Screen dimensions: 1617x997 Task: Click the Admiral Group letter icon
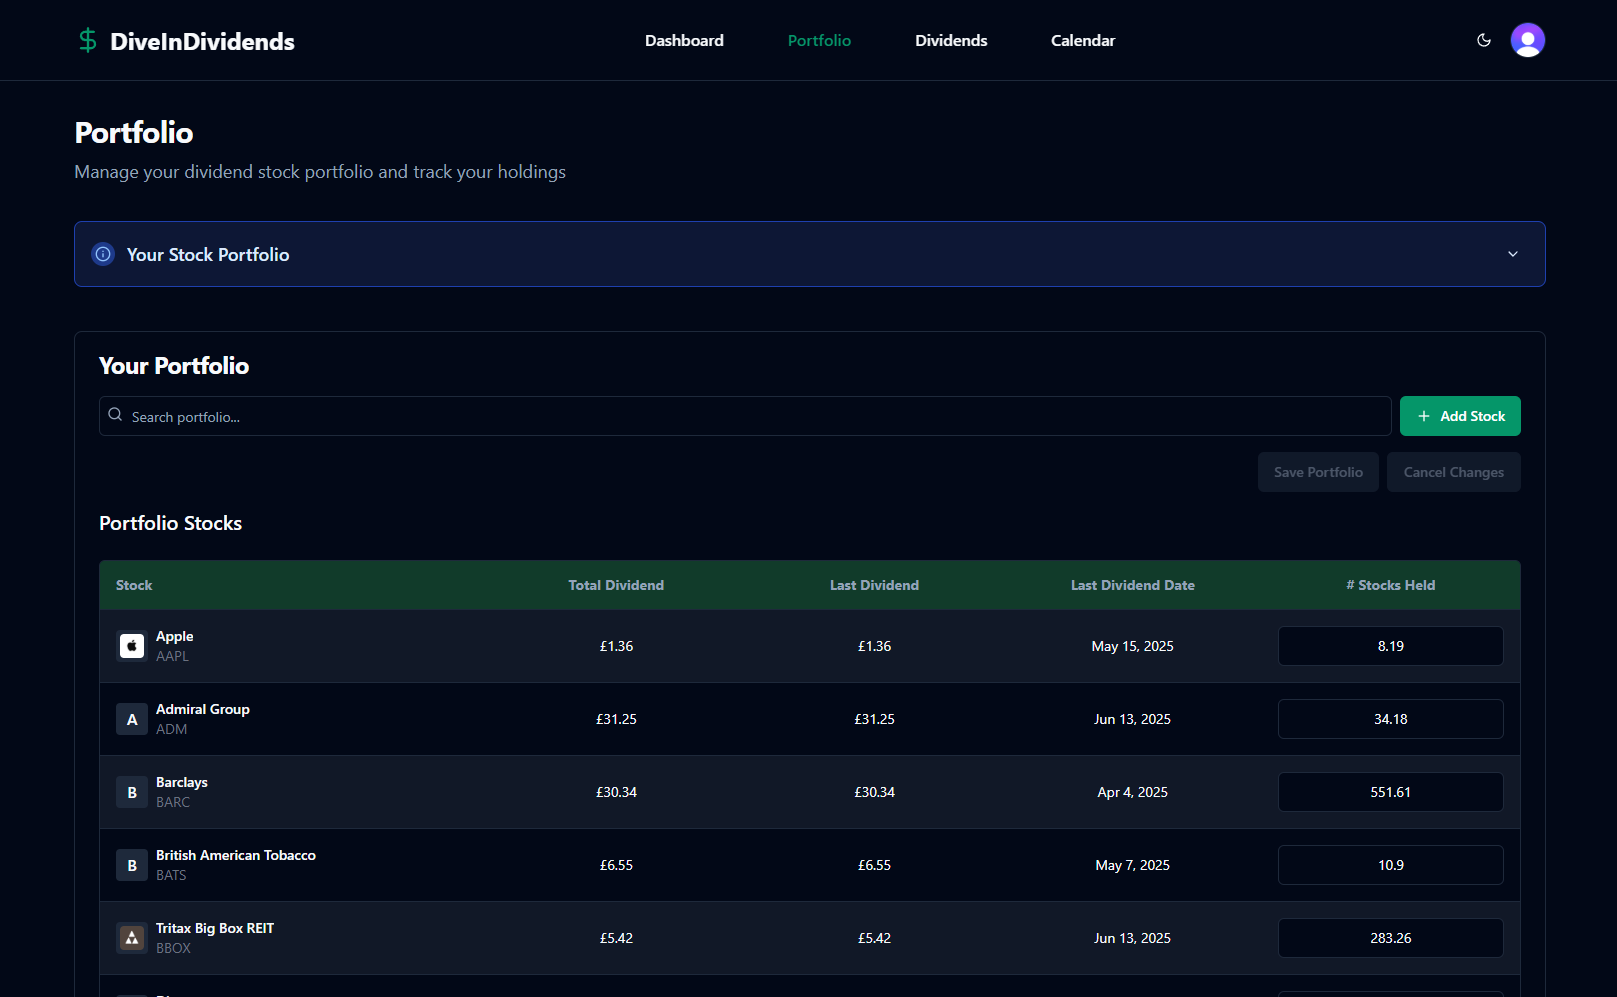pyautogui.click(x=132, y=719)
